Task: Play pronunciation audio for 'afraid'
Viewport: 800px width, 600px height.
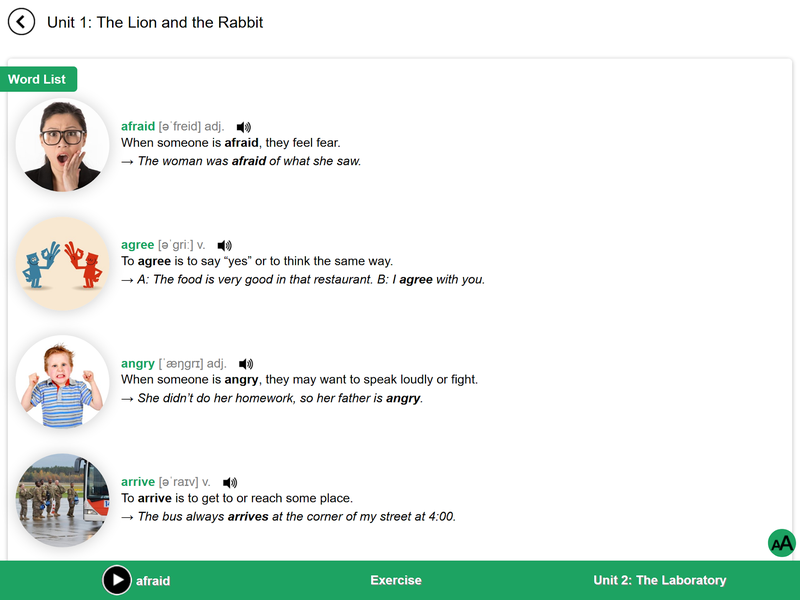Action: 243,127
